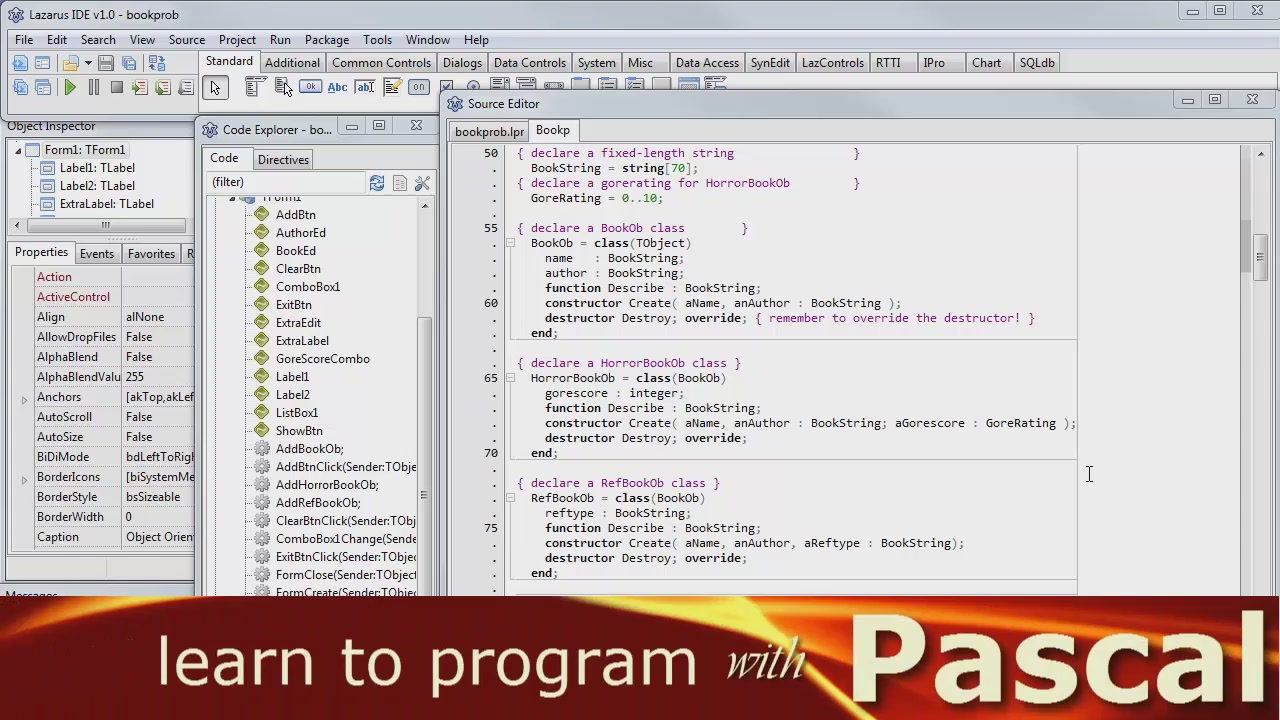
Task: Open the Help menu
Action: (476, 40)
